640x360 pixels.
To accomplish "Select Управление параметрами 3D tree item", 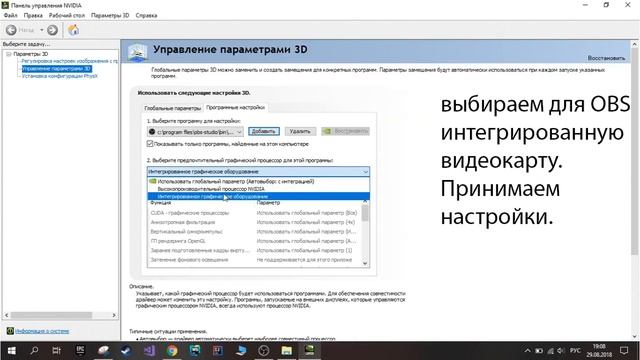I will [x=56, y=69].
